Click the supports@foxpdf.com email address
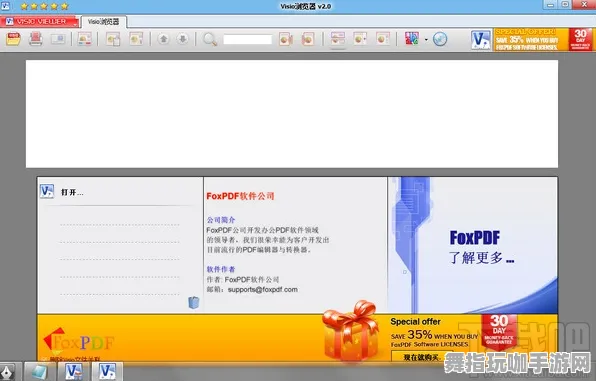 263,289
